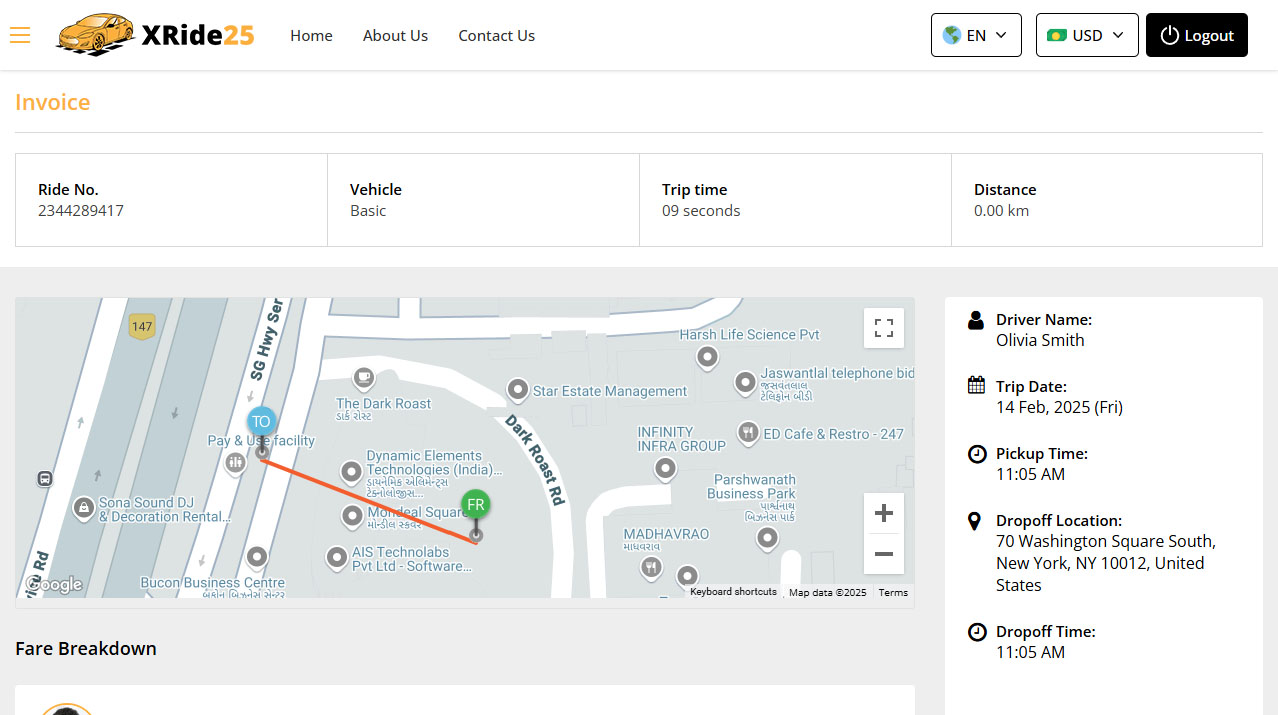Select the INFINITY INFRA GROUP pin
The image size is (1278, 715).
[x=666, y=468]
